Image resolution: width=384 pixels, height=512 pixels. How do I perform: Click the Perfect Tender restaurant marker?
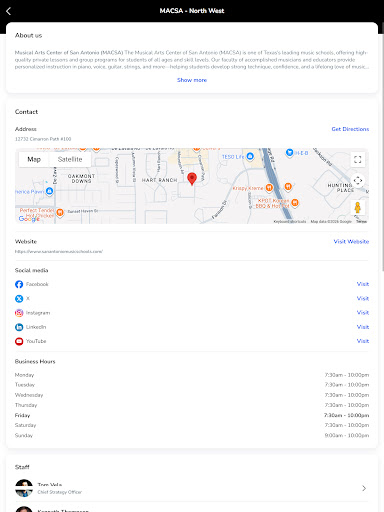(60, 212)
